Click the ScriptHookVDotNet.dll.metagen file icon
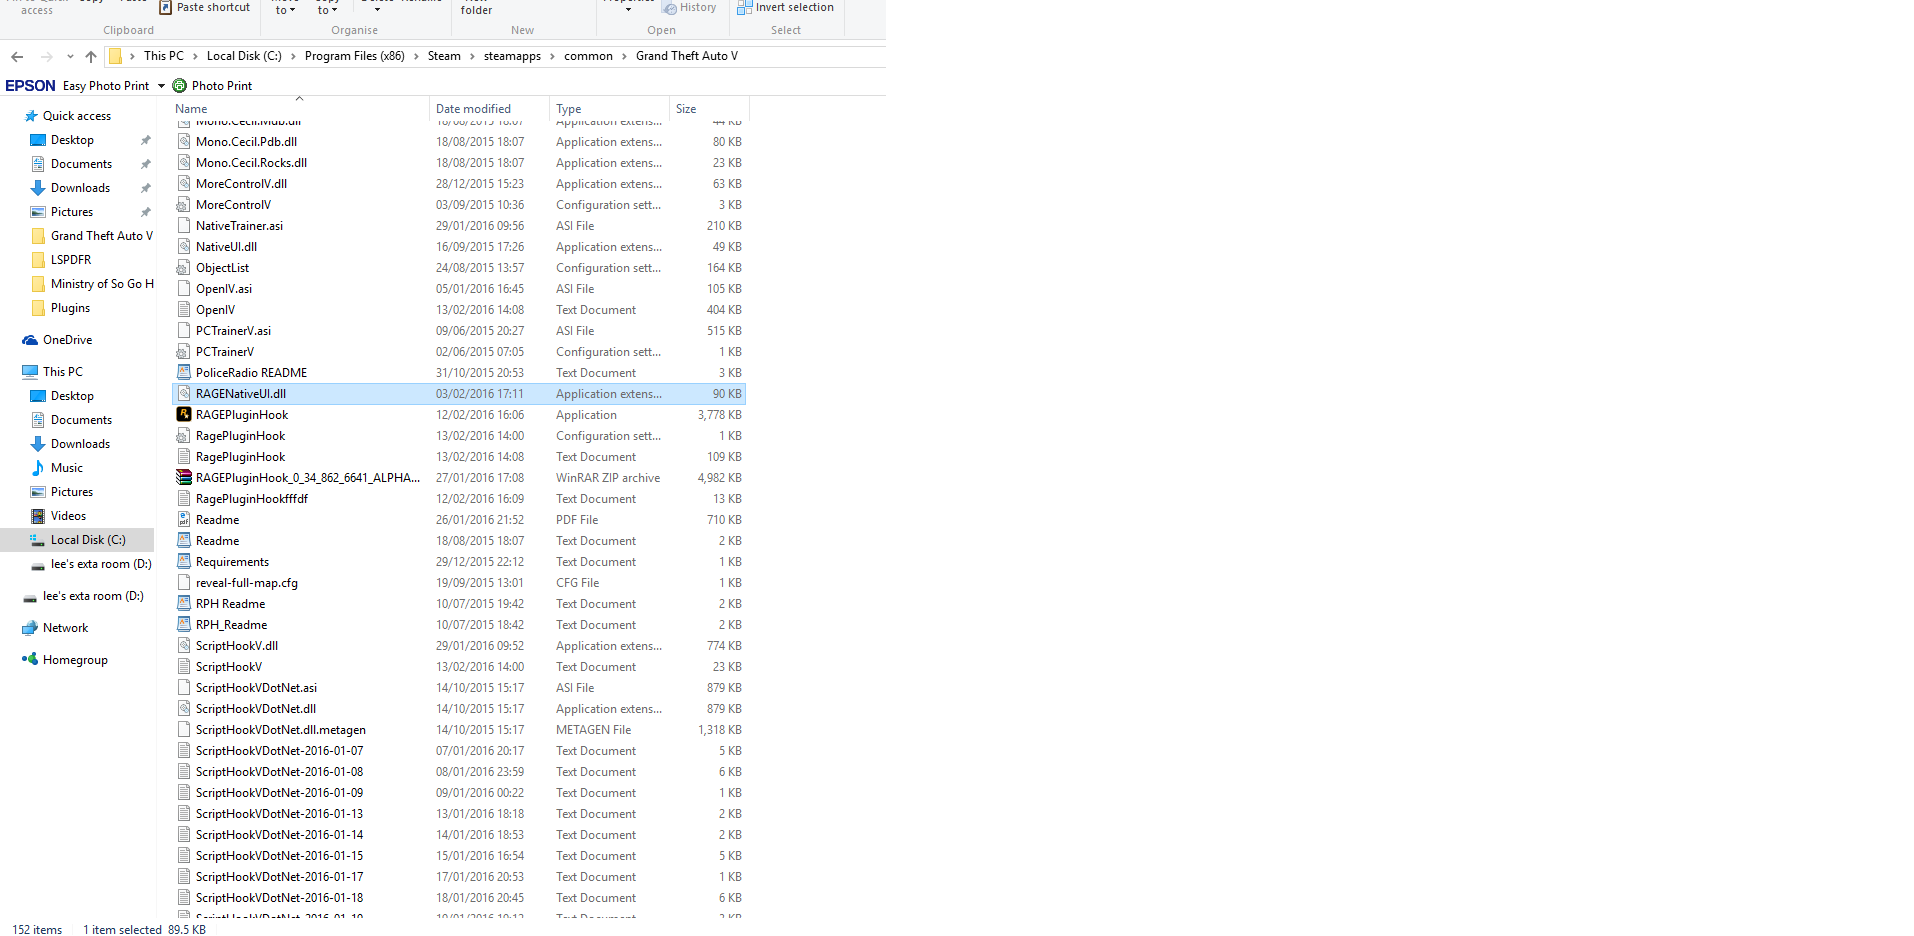The height and width of the screenshot is (936, 1914). tap(184, 729)
